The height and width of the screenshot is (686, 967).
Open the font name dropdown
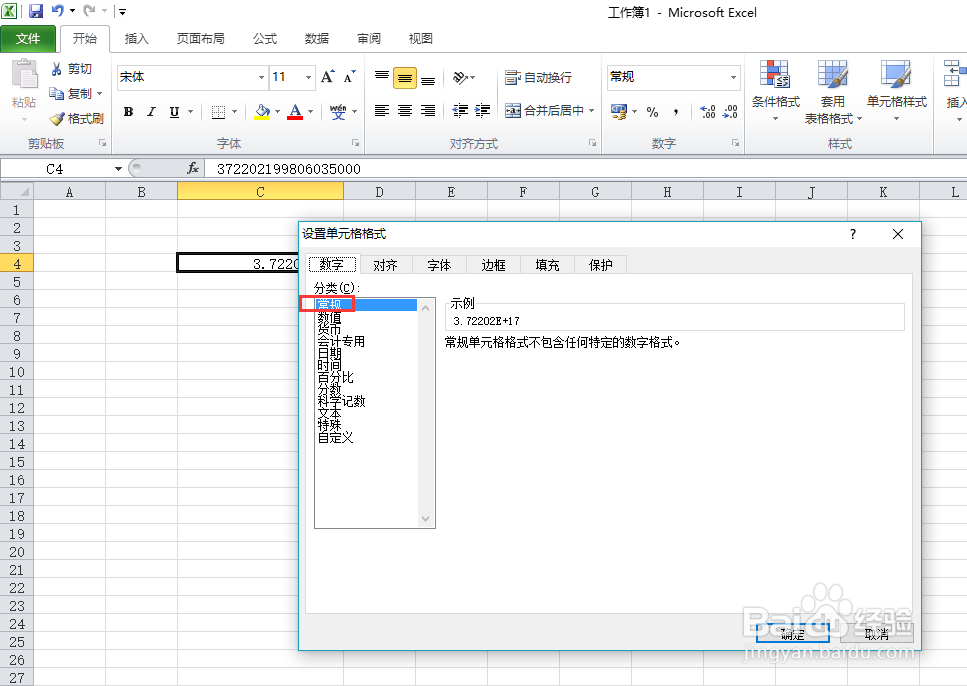click(x=259, y=77)
